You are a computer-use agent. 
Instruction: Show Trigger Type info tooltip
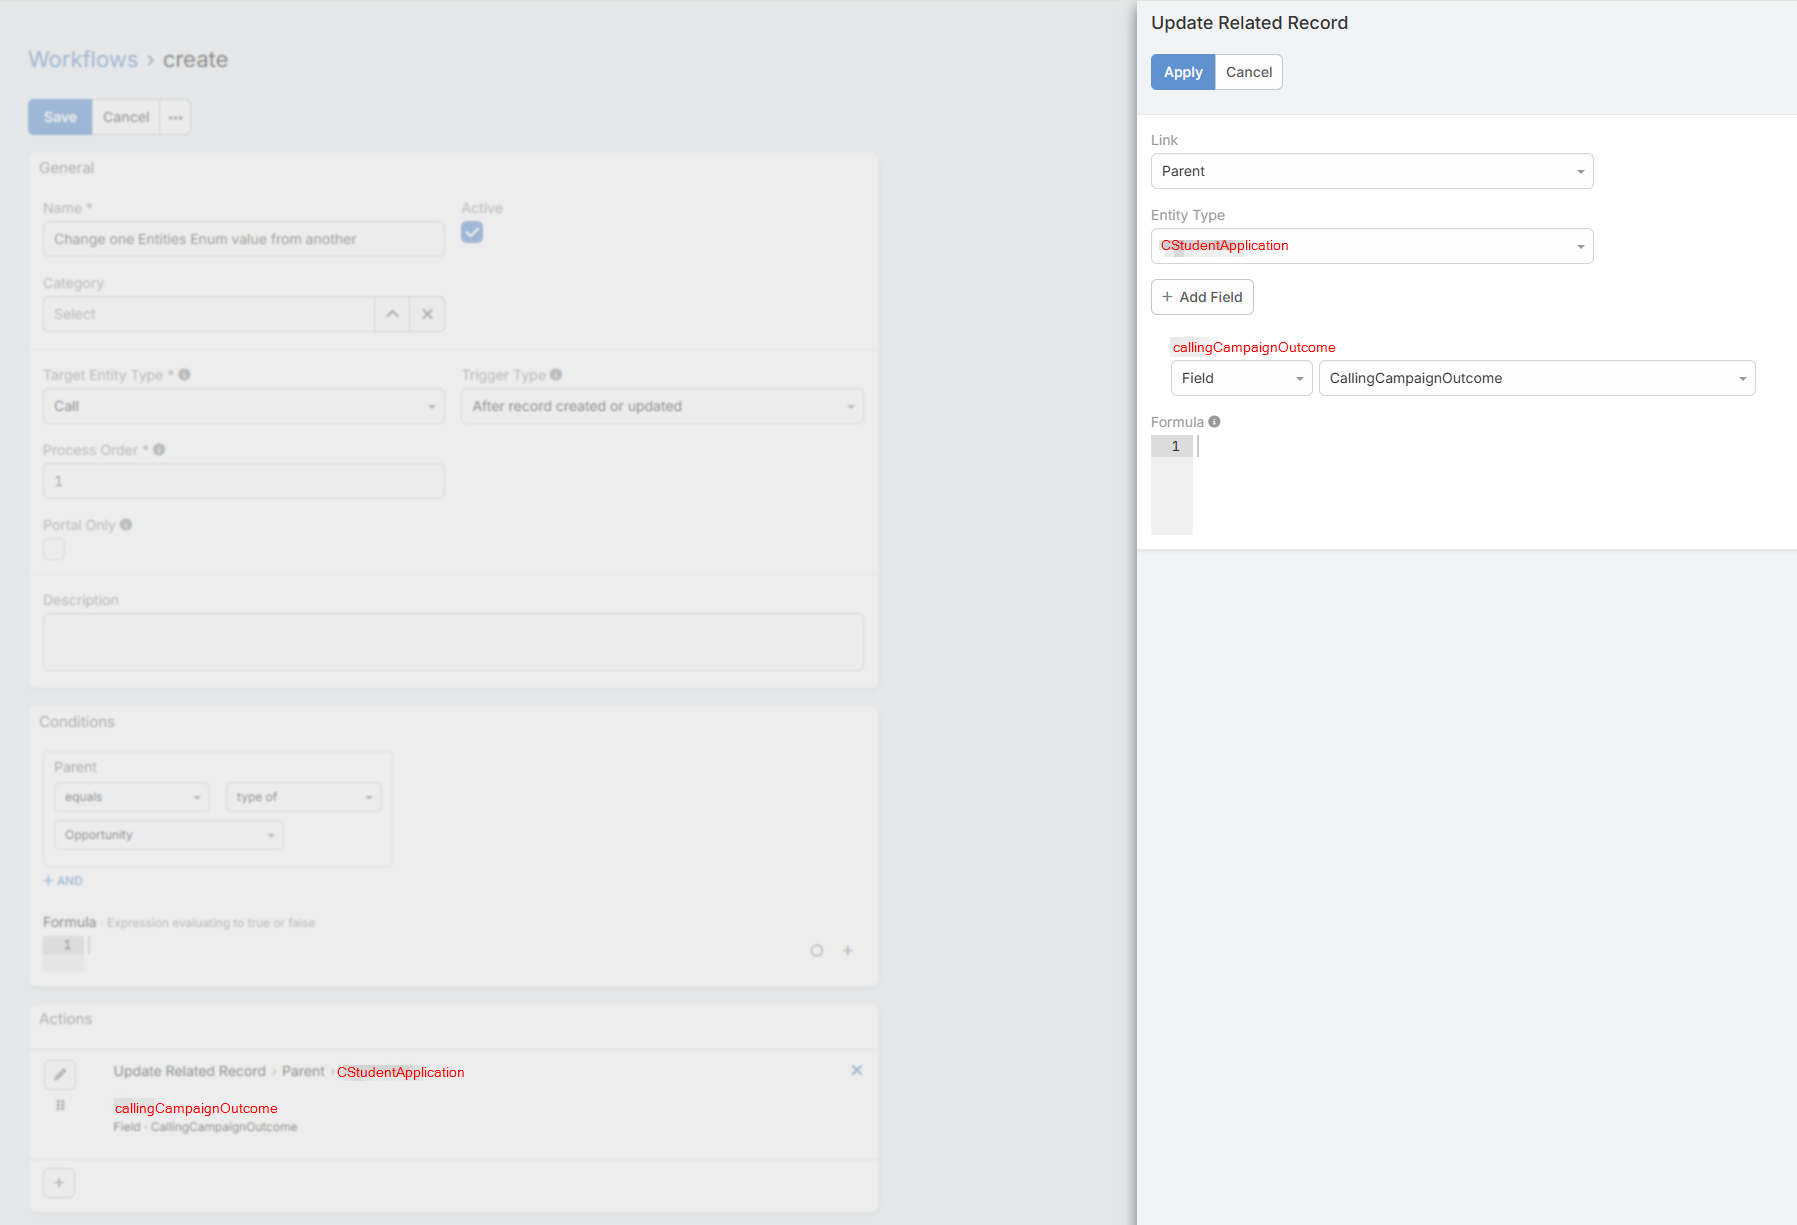[556, 375]
